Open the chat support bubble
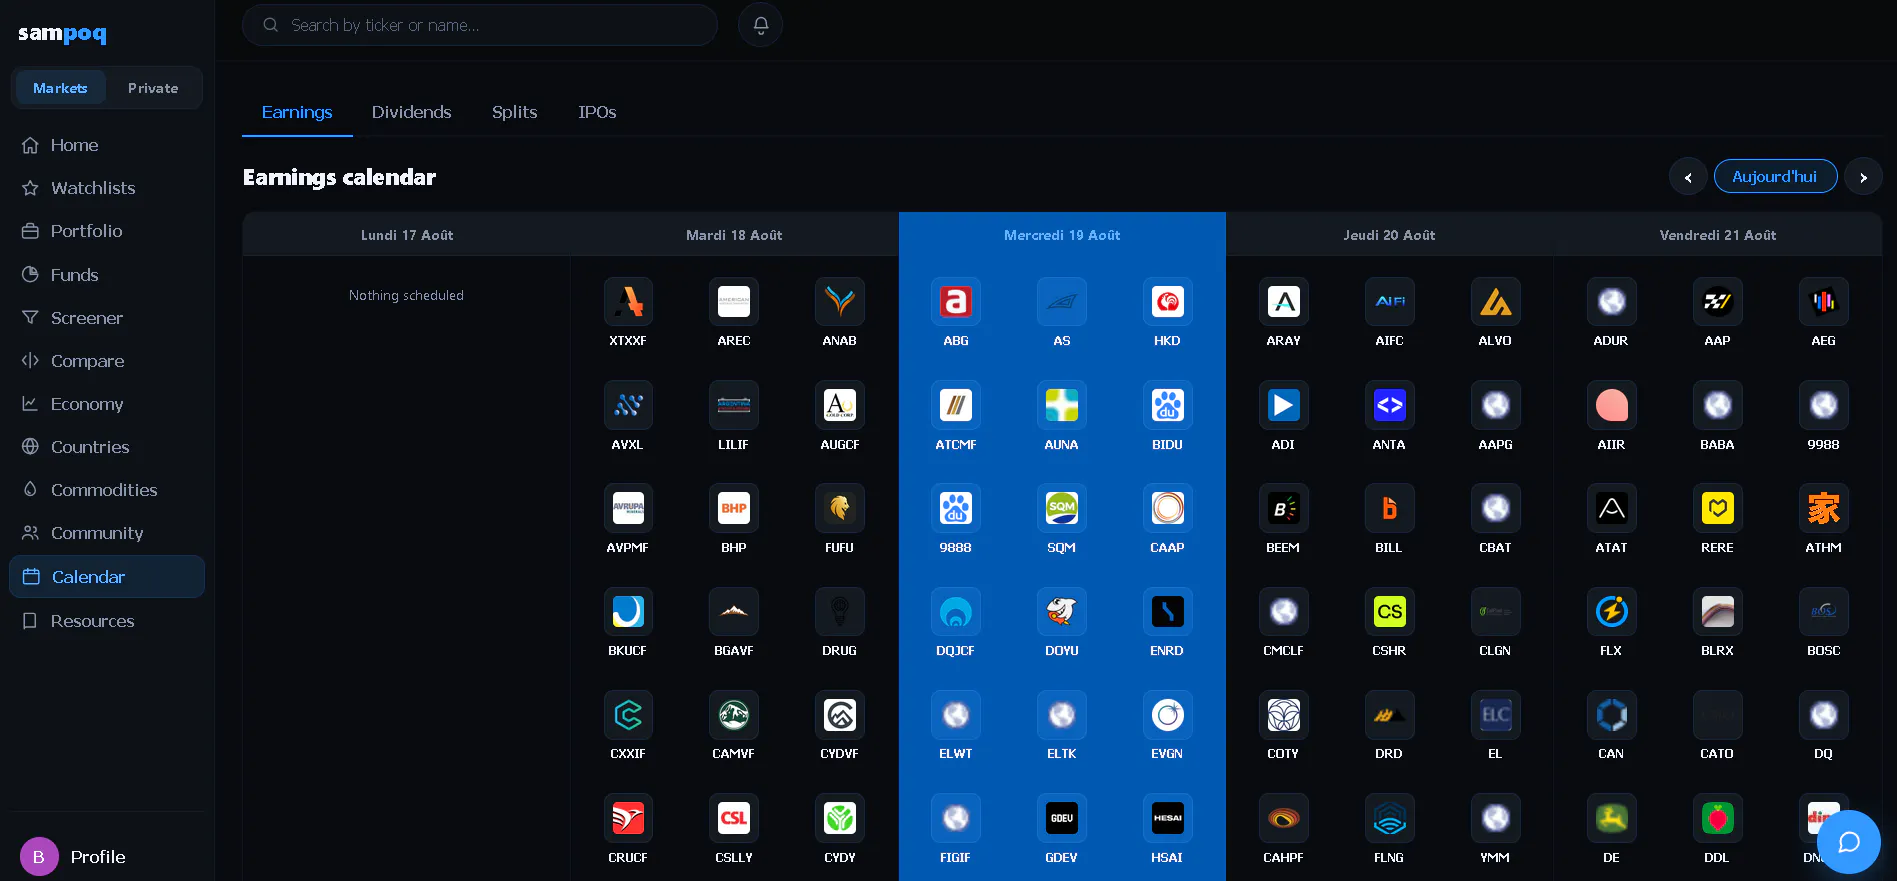Image resolution: width=1897 pixels, height=881 pixels. point(1849,842)
